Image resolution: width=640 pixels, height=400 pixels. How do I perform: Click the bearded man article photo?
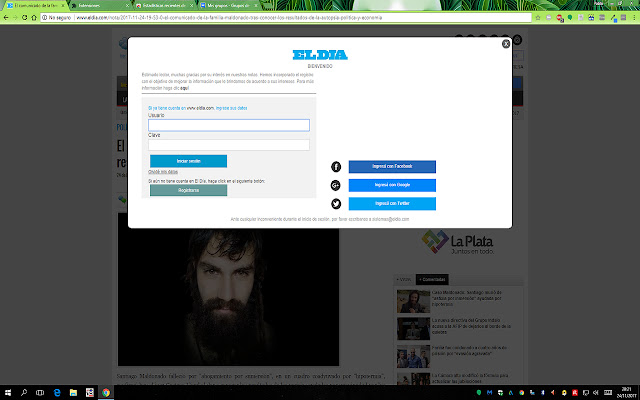click(228, 289)
